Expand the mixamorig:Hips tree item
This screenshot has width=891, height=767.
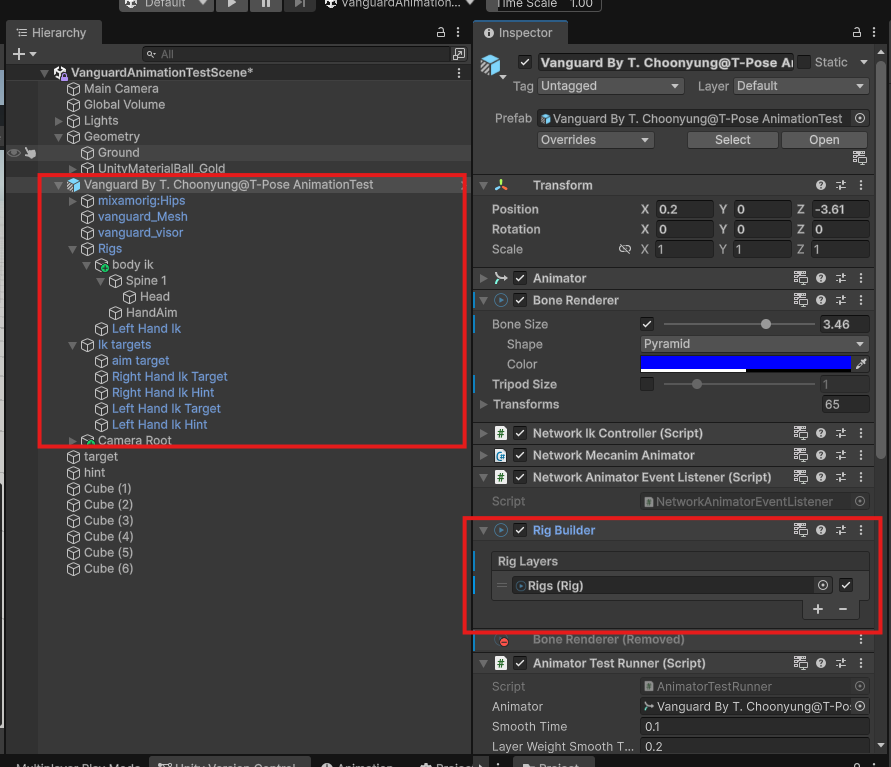pos(72,201)
